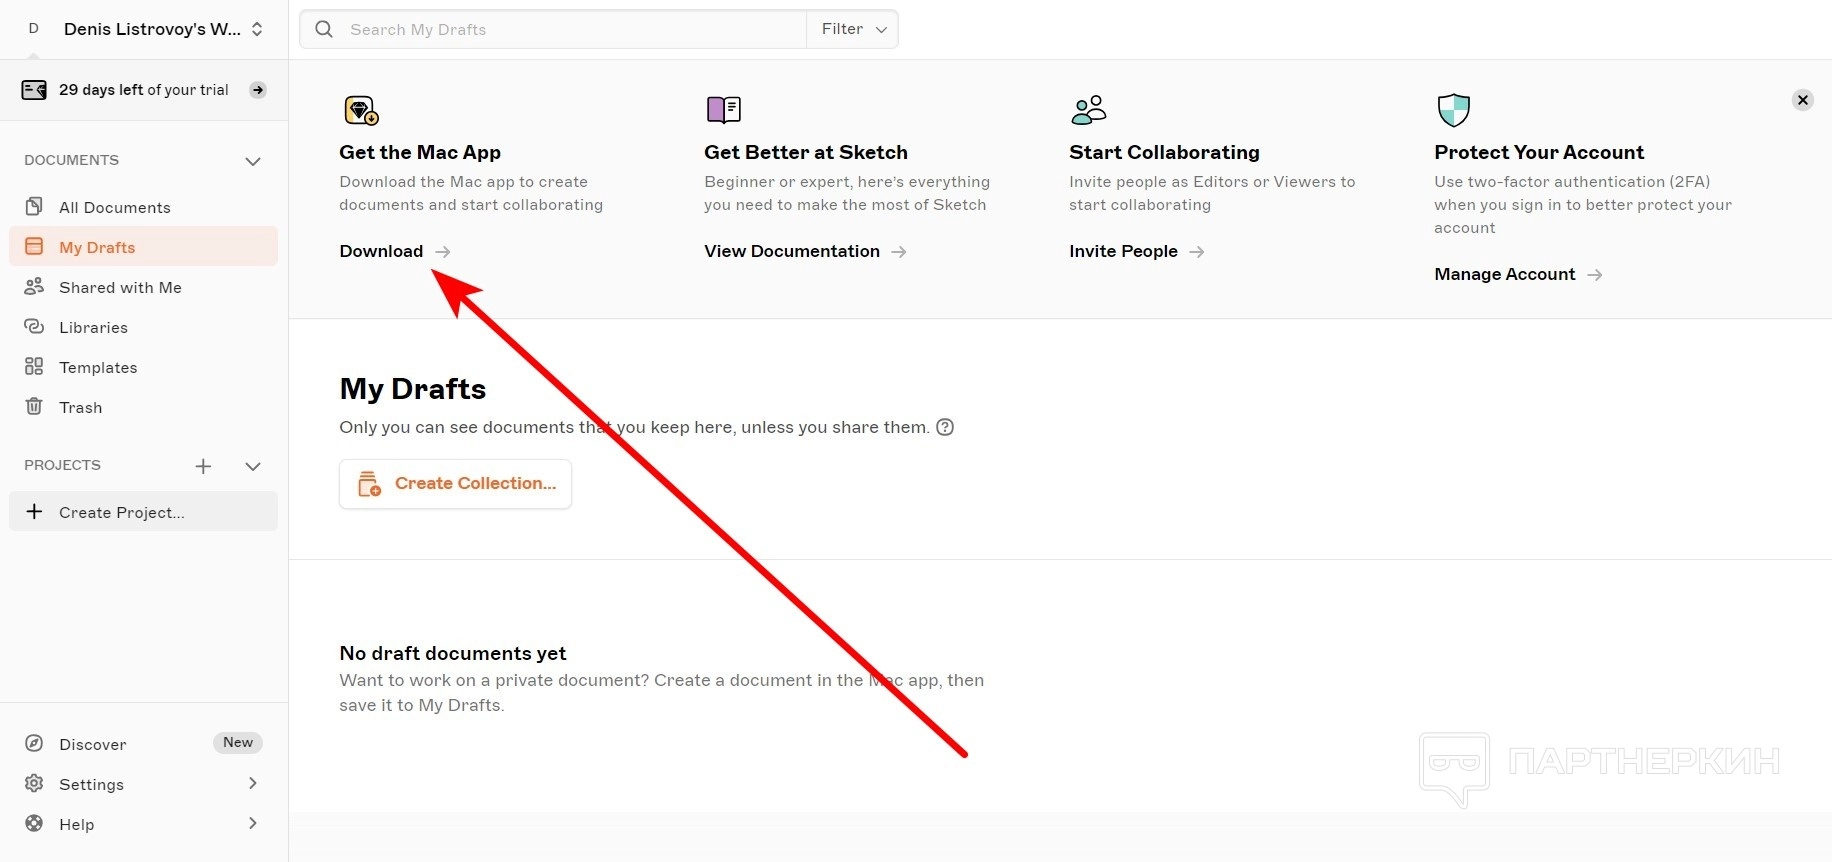Viewport: 1832px width, 862px height.
Task: Click the Protect Your Account shield icon
Action: [1453, 110]
